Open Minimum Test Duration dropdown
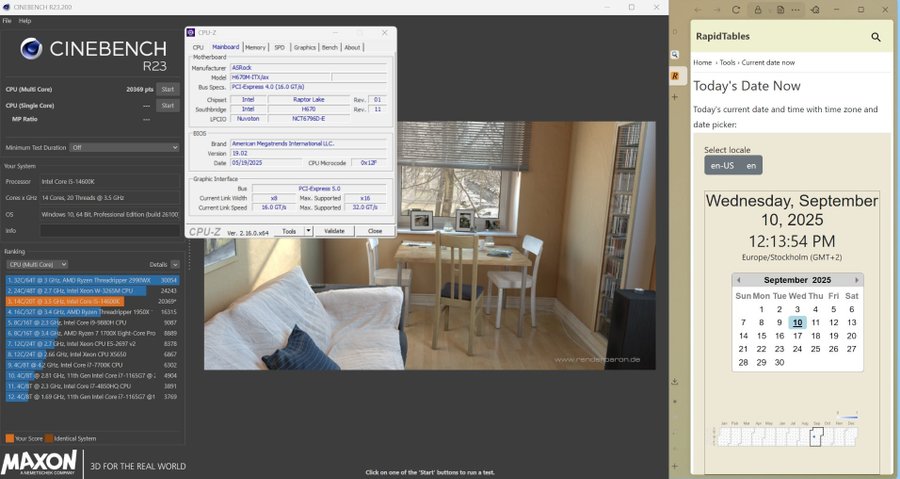The height and width of the screenshot is (479, 900). tap(125, 147)
